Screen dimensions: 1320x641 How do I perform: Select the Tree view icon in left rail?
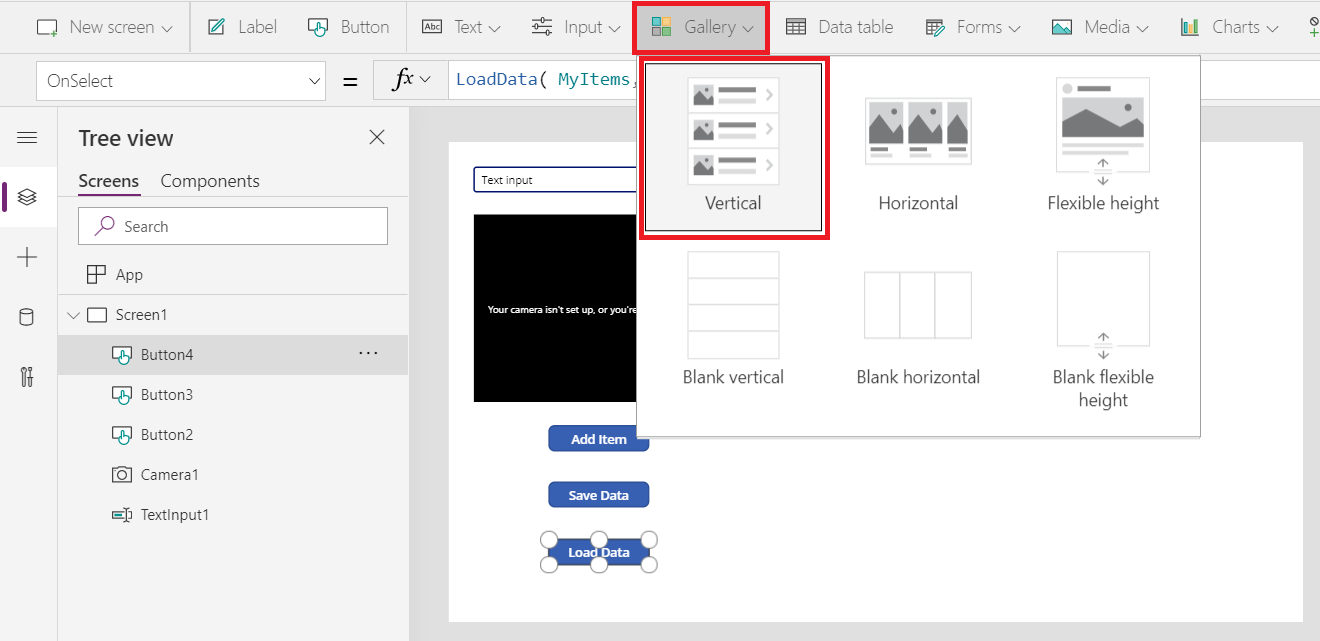[x=27, y=197]
